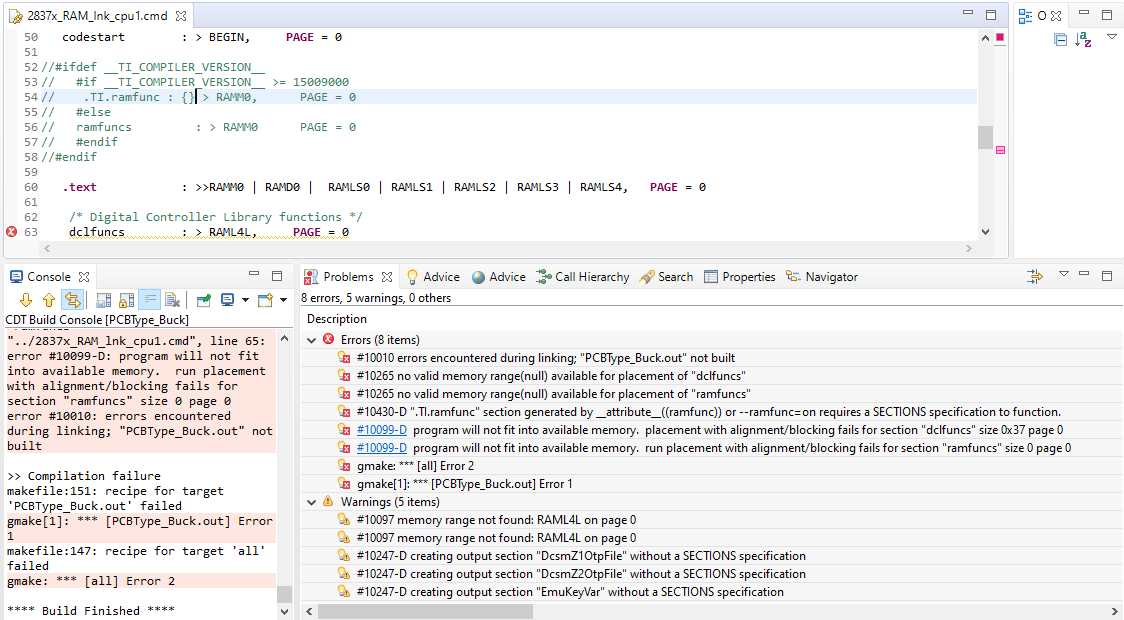This screenshot has height=620, width=1124.
Task: Collapse the Warnings (5 items) group
Action: coord(312,502)
